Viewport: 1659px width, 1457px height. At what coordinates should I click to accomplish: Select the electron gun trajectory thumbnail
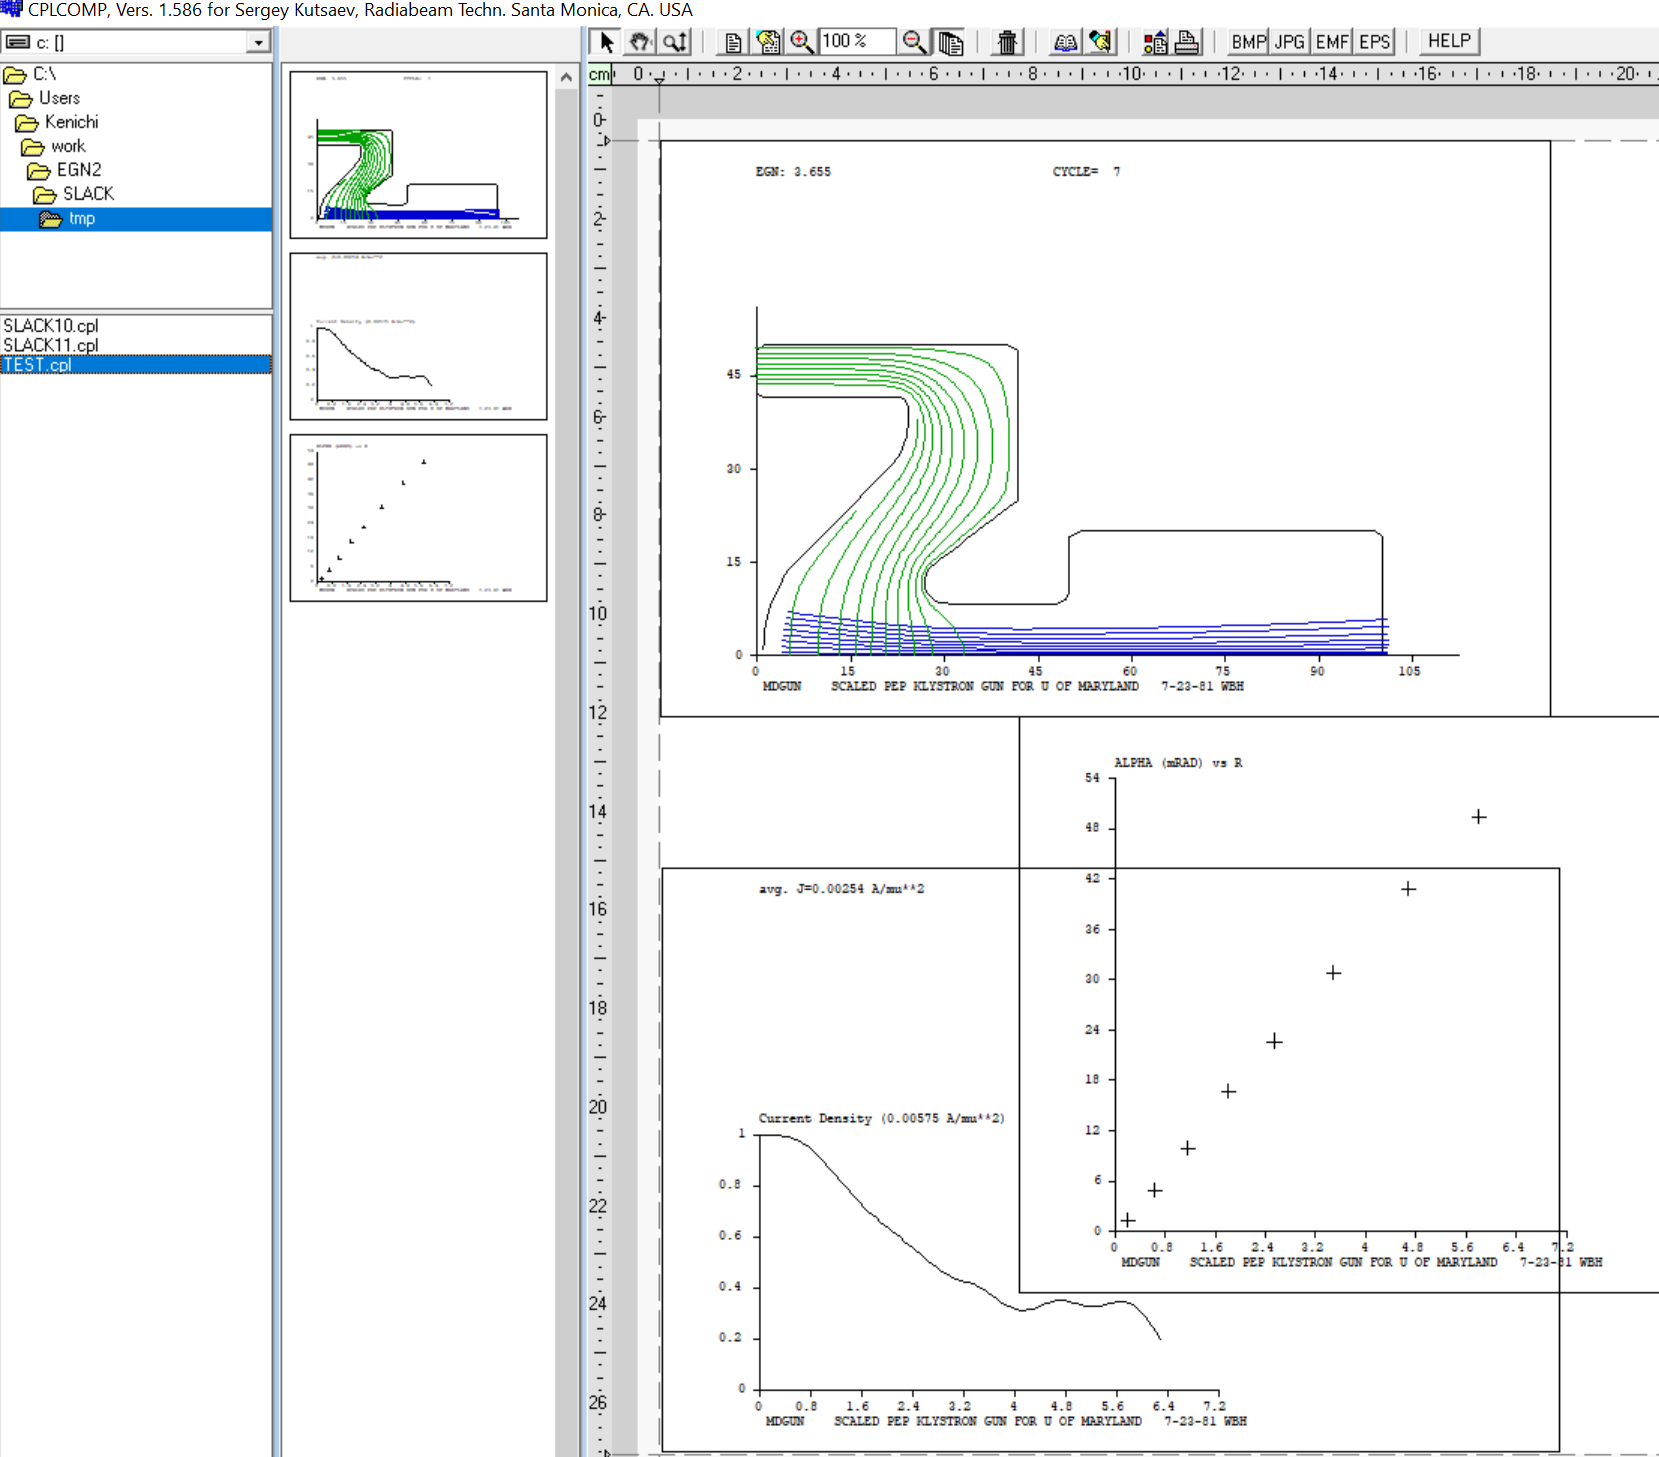click(x=418, y=154)
